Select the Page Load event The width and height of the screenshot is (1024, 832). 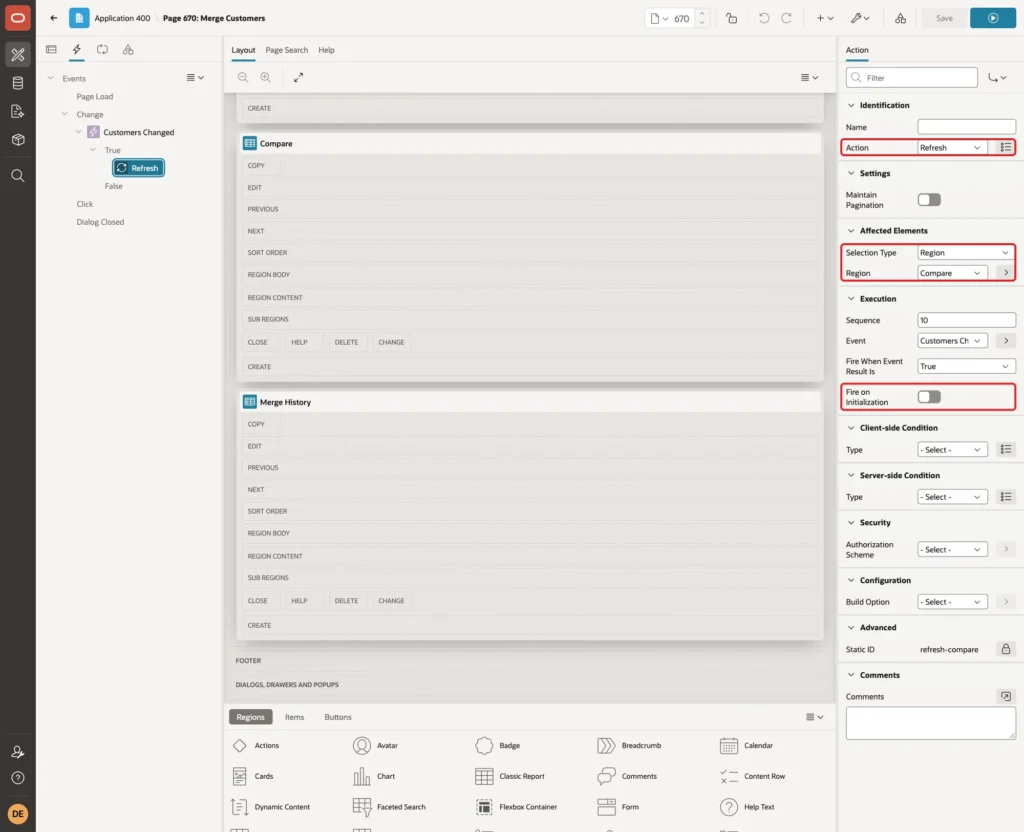95,97
